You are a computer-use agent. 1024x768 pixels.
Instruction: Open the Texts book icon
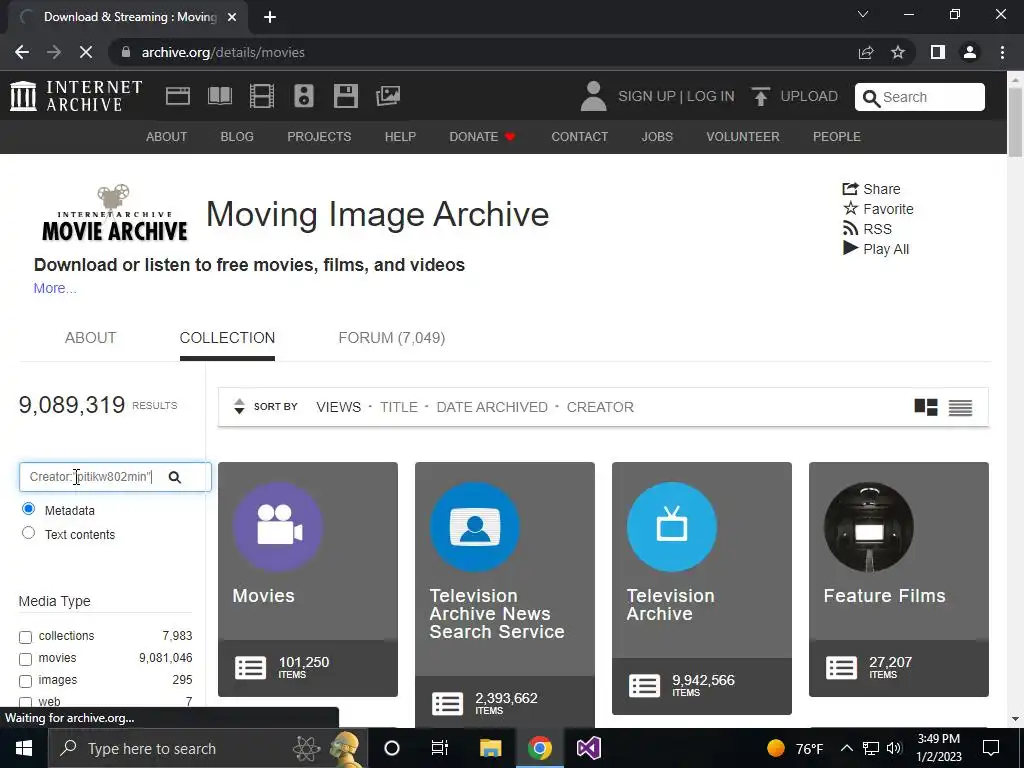(x=219, y=96)
